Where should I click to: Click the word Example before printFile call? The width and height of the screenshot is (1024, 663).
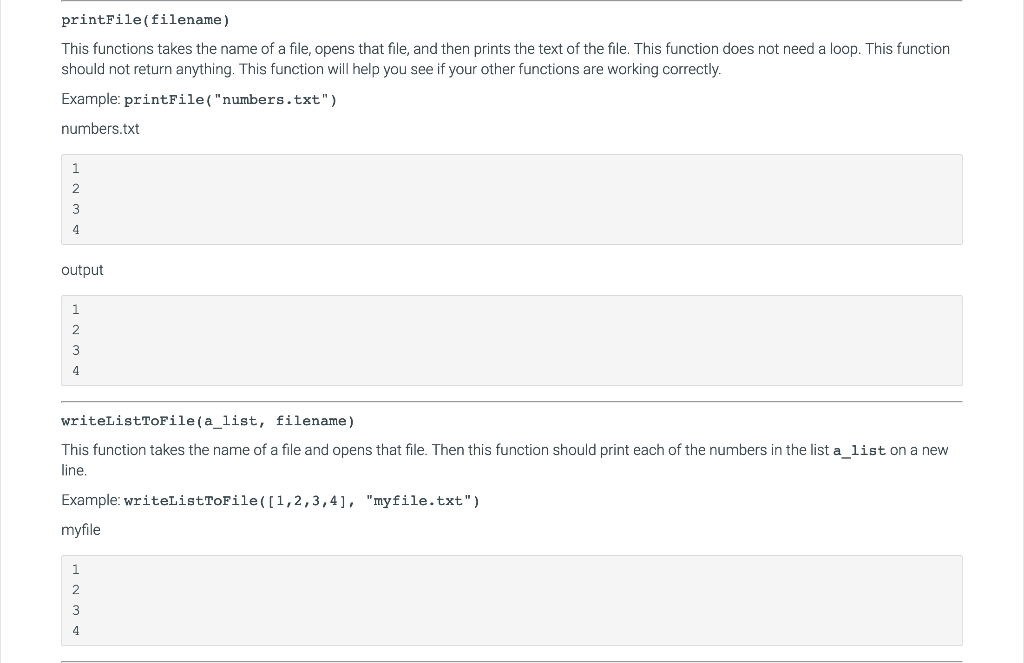[91, 99]
